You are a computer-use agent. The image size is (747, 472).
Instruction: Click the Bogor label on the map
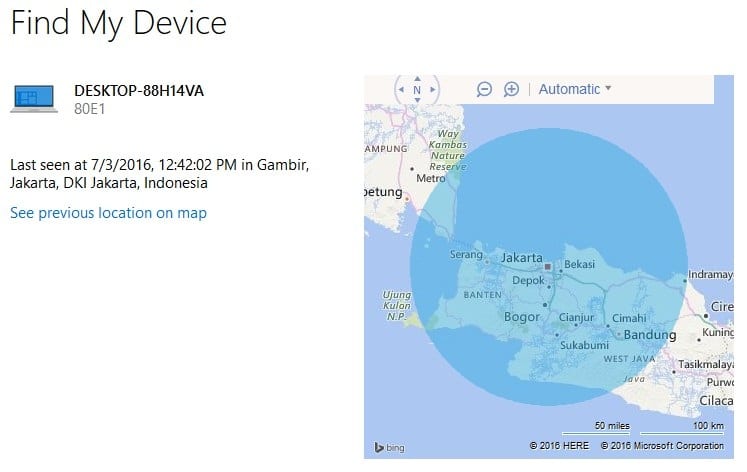[x=522, y=317]
